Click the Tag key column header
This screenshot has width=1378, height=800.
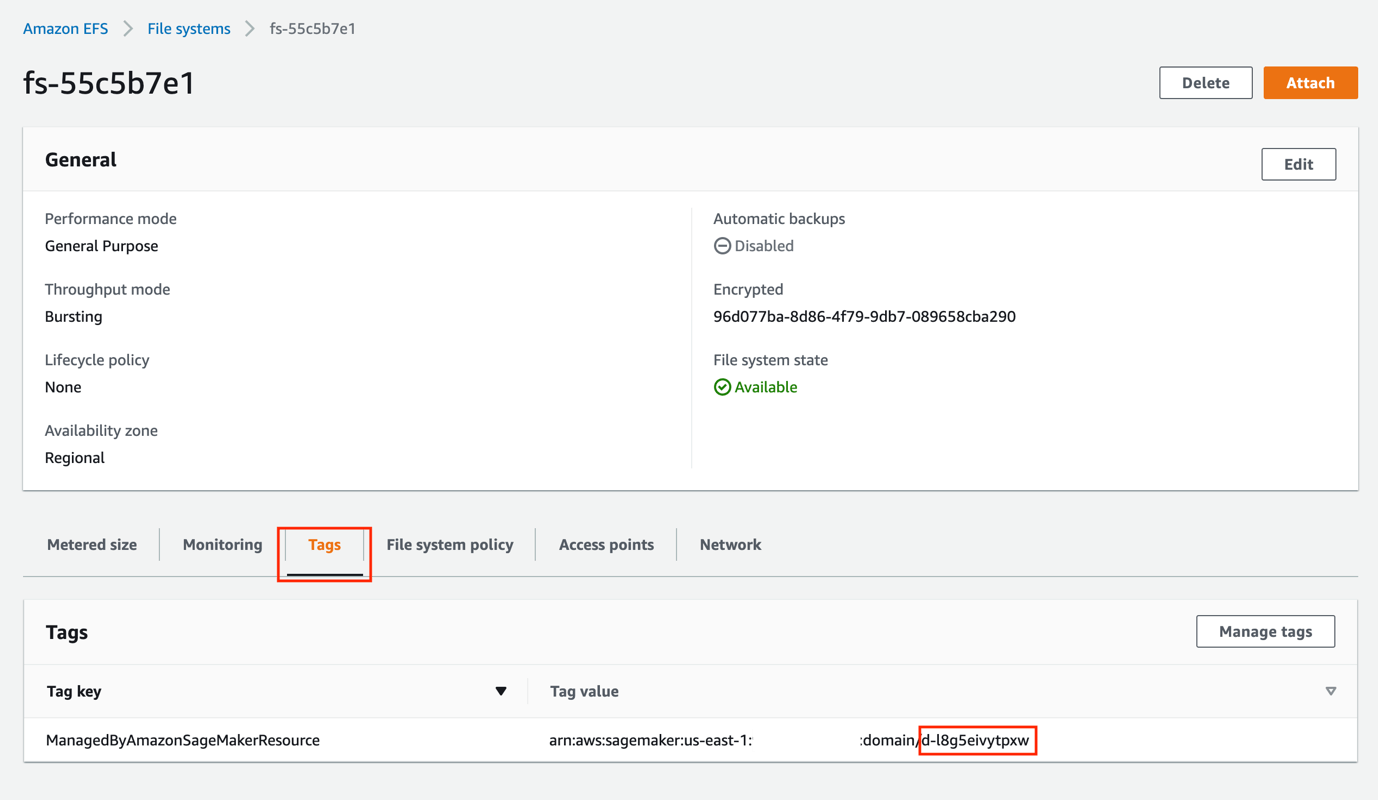[74, 691]
